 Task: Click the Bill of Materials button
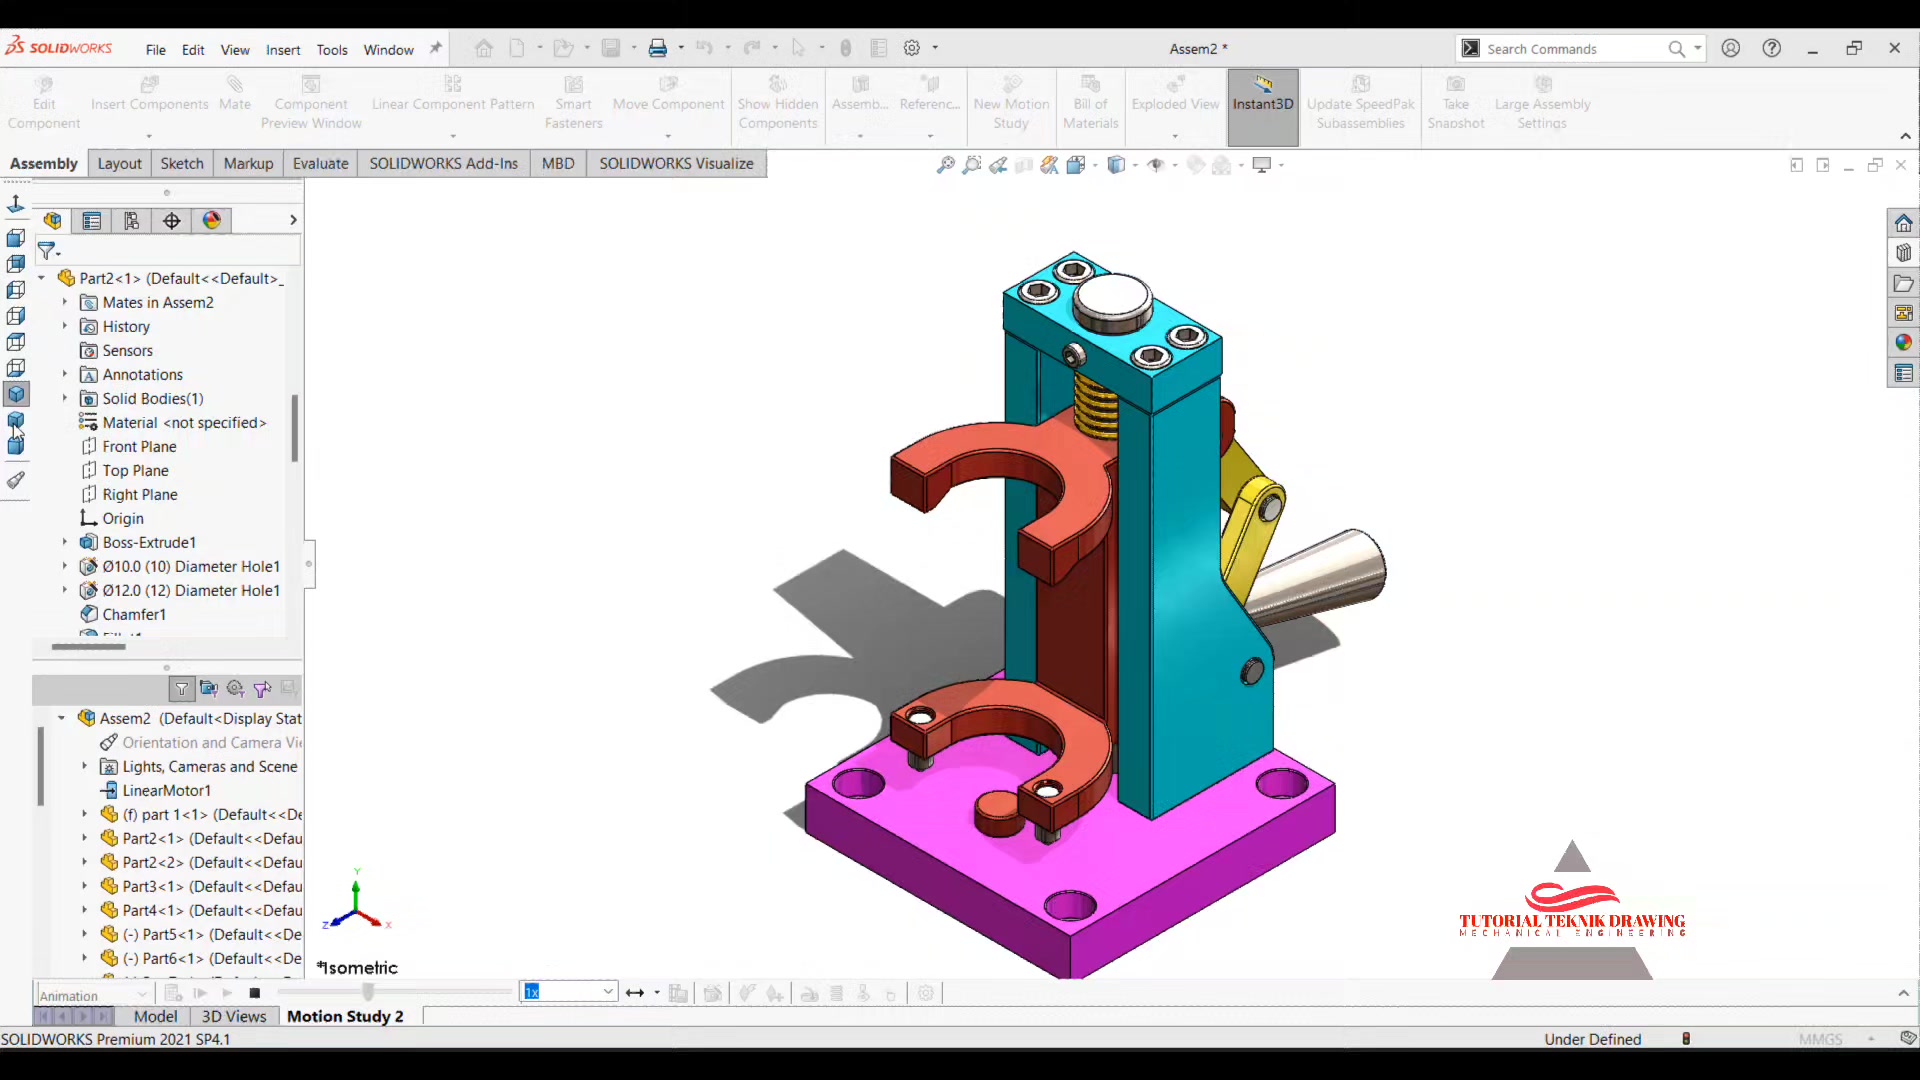(x=1091, y=104)
